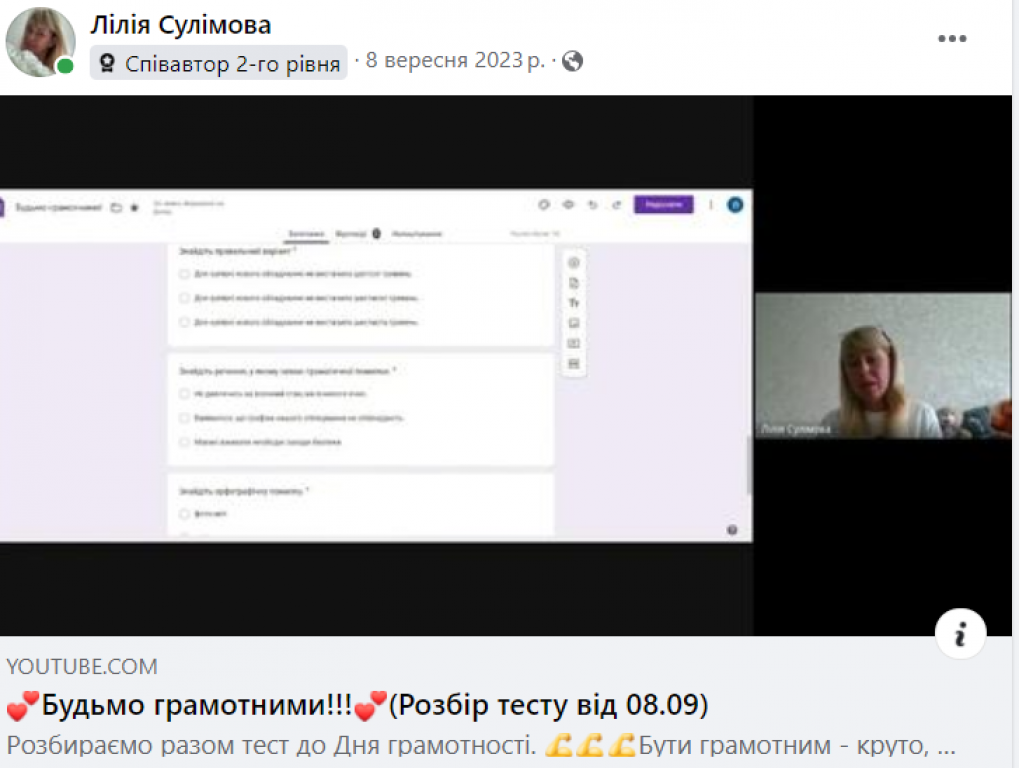Screen dimensions: 1019x768
Task: Click the round info 'i' button
Action: 960,633
